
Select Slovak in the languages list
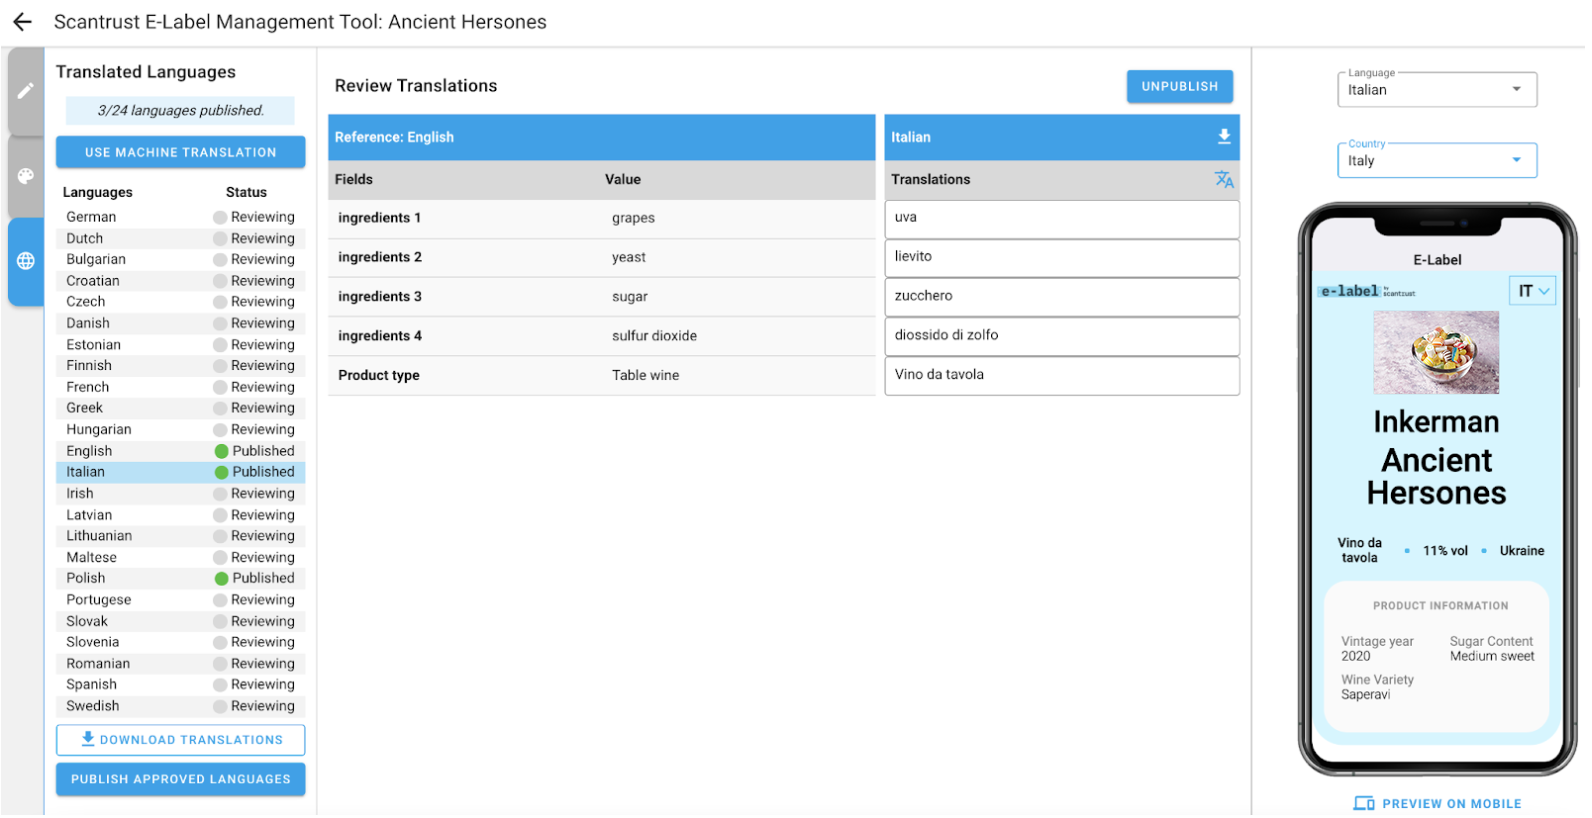[x=181, y=623]
